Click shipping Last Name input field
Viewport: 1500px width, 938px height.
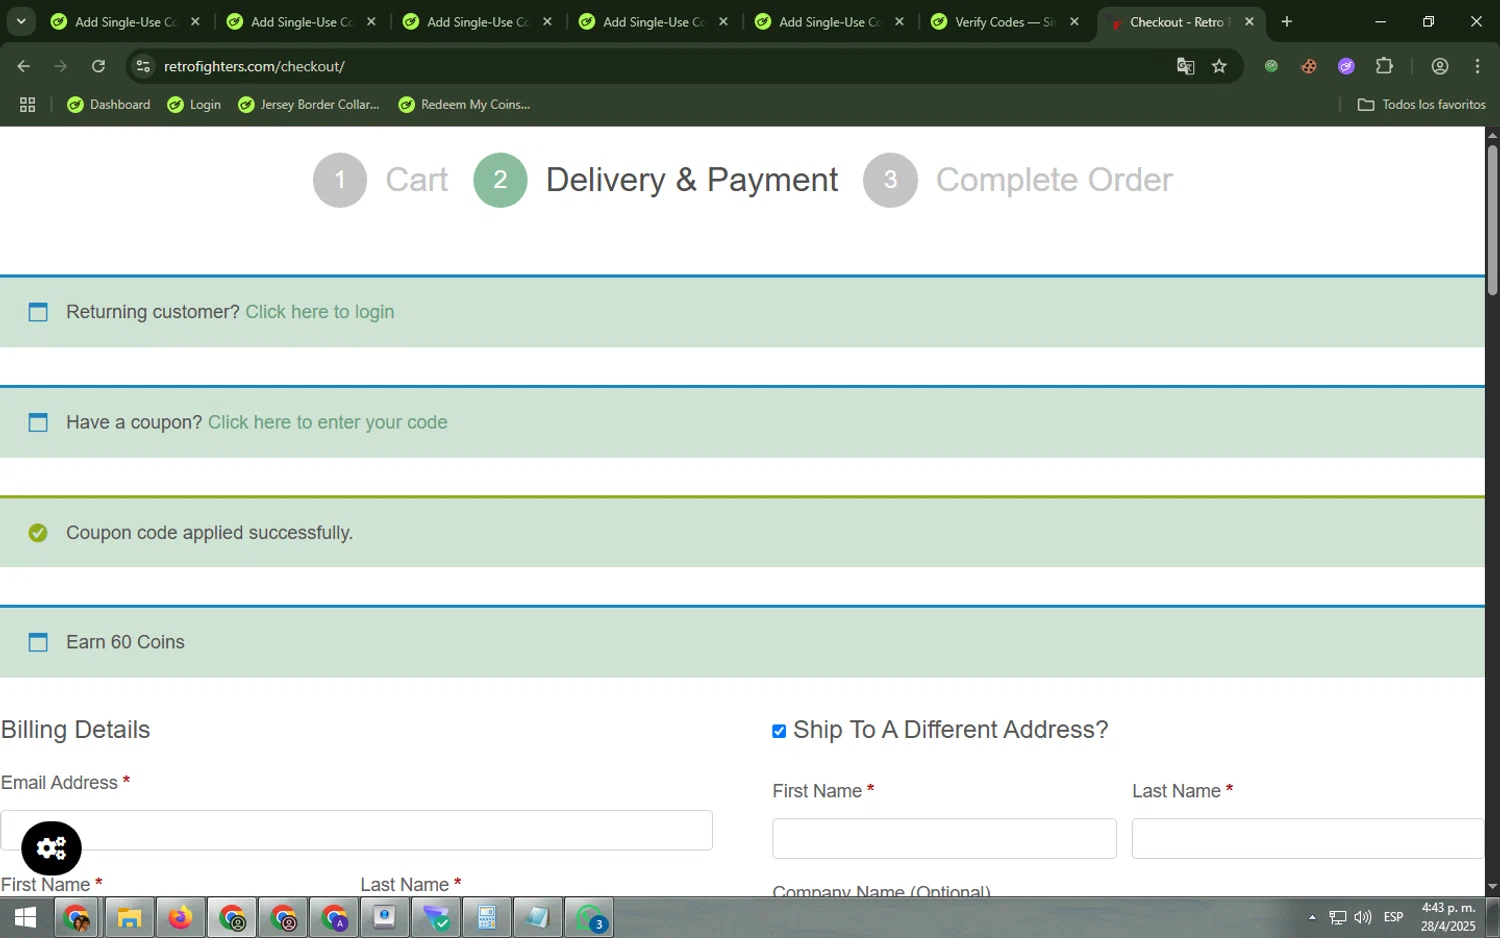[x=1308, y=839]
